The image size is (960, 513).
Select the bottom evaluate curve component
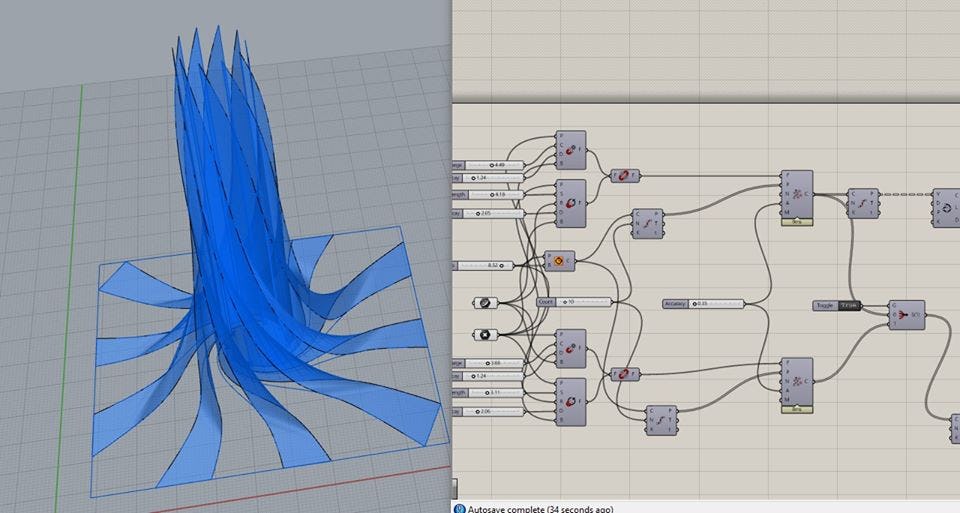pyautogui.click(x=660, y=420)
